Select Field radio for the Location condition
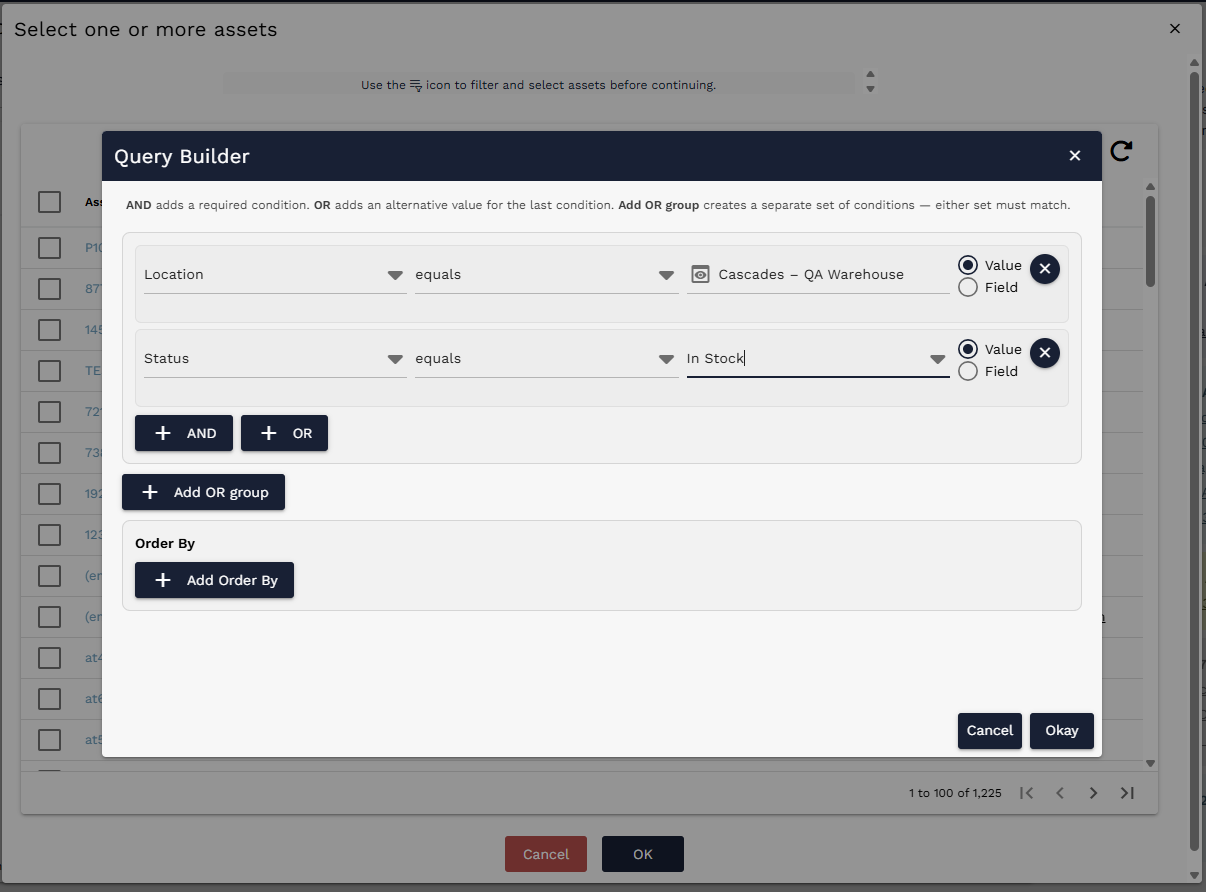Image resolution: width=1206 pixels, height=892 pixels. click(968, 287)
